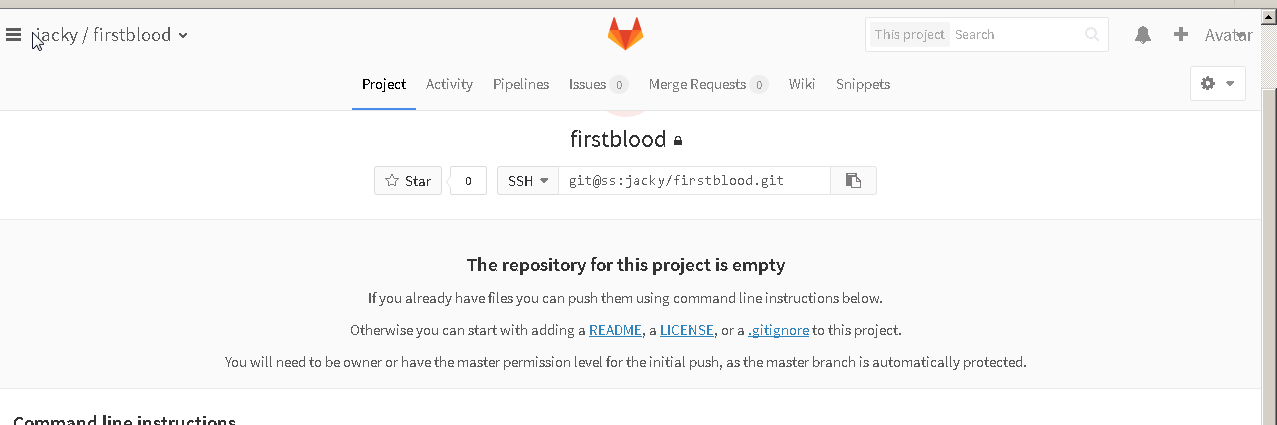Open the settings gear dropdown
Image resolution: width=1277 pixels, height=425 pixels.
point(1217,84)
